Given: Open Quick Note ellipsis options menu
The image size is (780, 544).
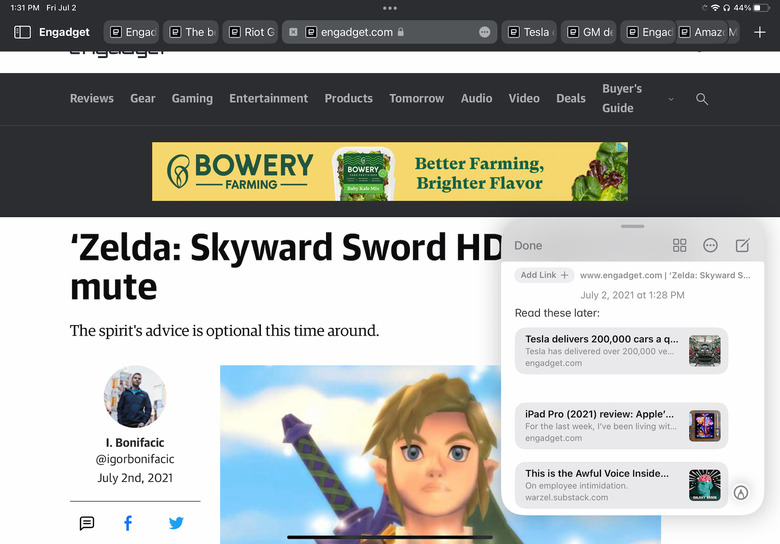Looking at the screenshot, I should click(x=710, y=245).
